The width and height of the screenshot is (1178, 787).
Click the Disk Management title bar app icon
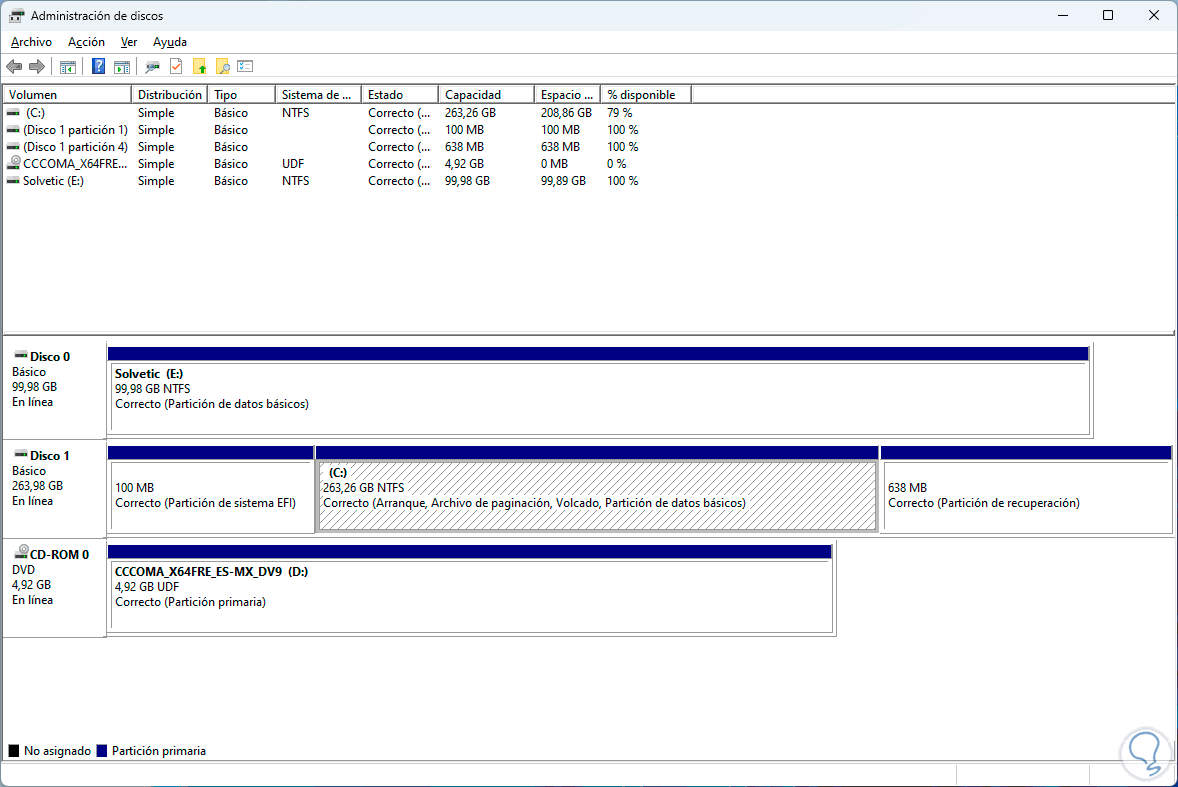pos(16,15)
